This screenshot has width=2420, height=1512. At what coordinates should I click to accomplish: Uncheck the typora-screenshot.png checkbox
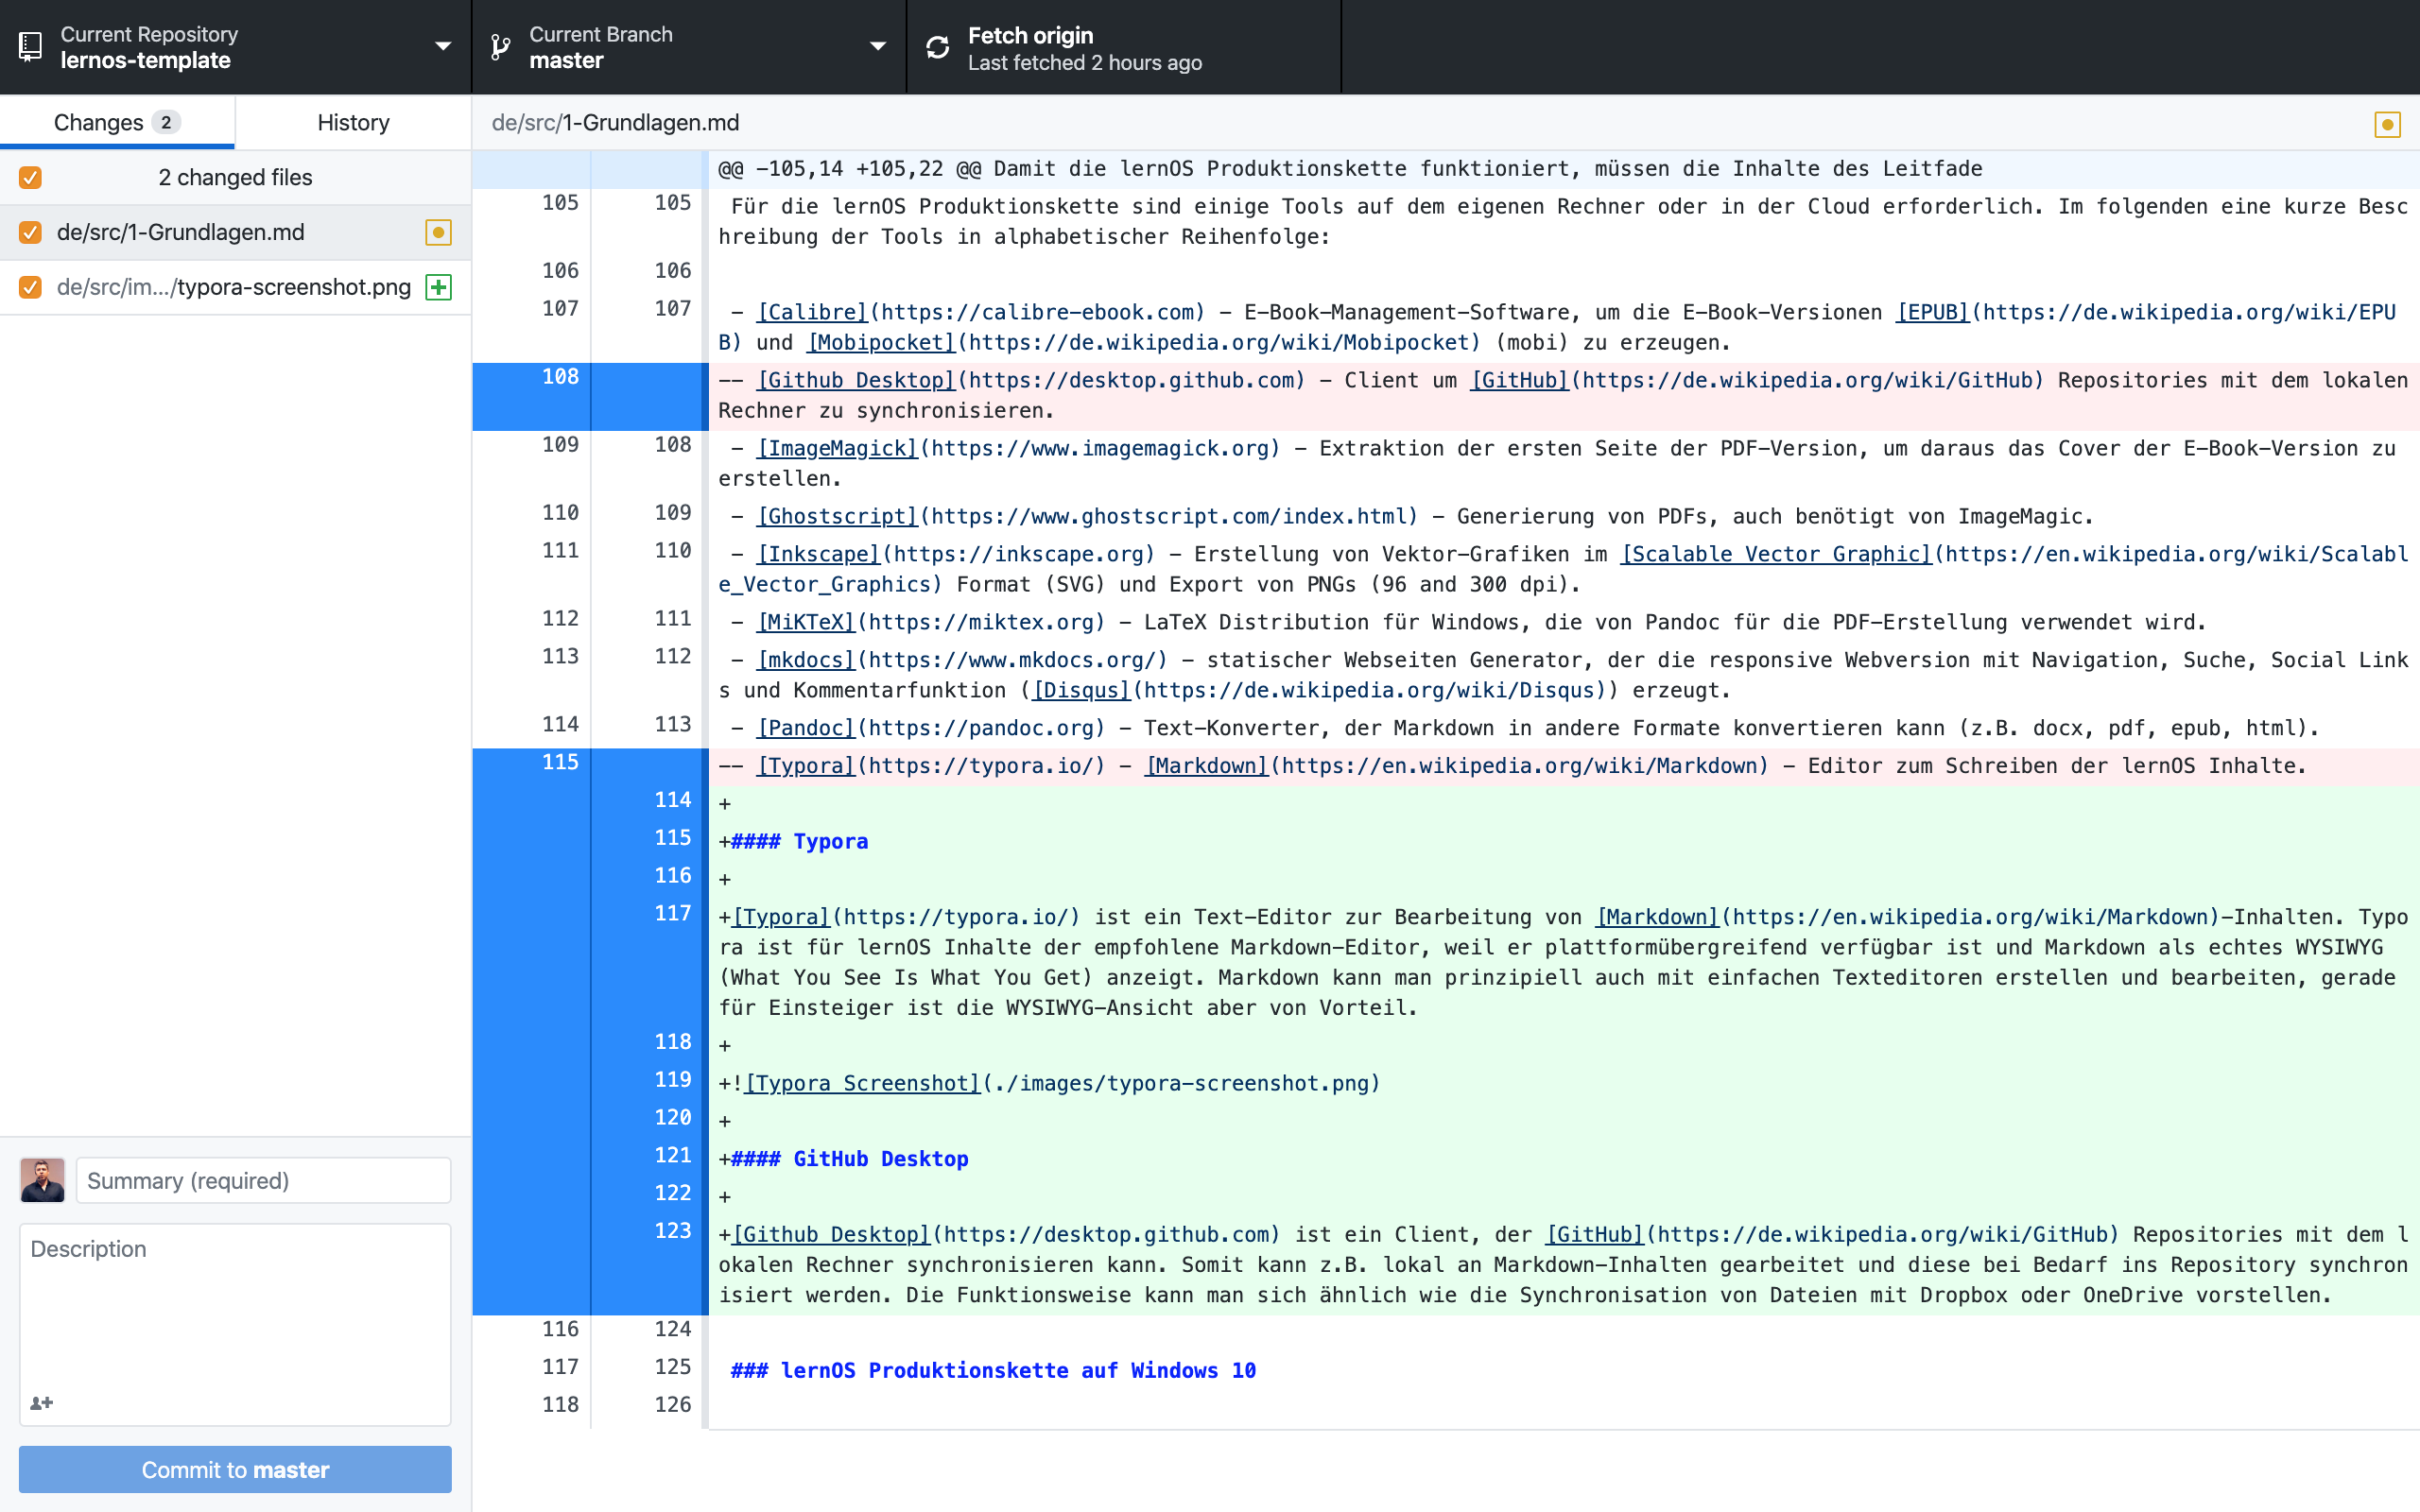[30, 288]
